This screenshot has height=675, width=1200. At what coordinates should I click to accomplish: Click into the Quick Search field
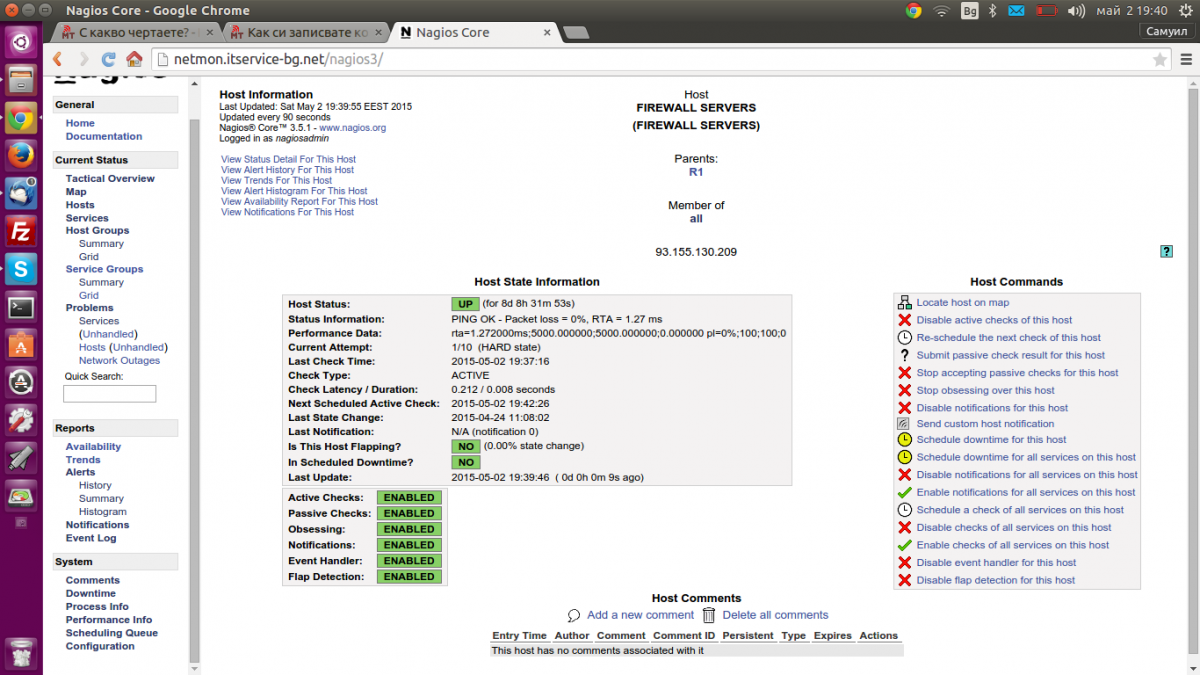[x=110, y=394]
